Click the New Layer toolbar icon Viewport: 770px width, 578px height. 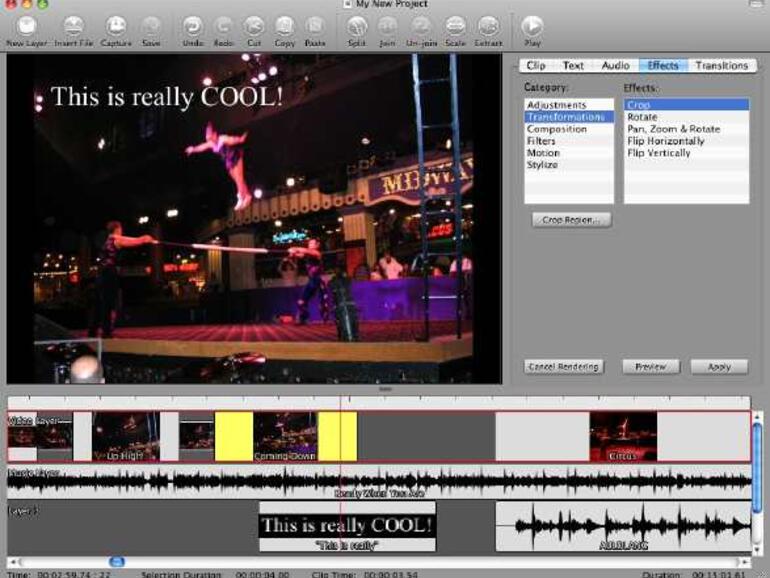click(27, 27)
